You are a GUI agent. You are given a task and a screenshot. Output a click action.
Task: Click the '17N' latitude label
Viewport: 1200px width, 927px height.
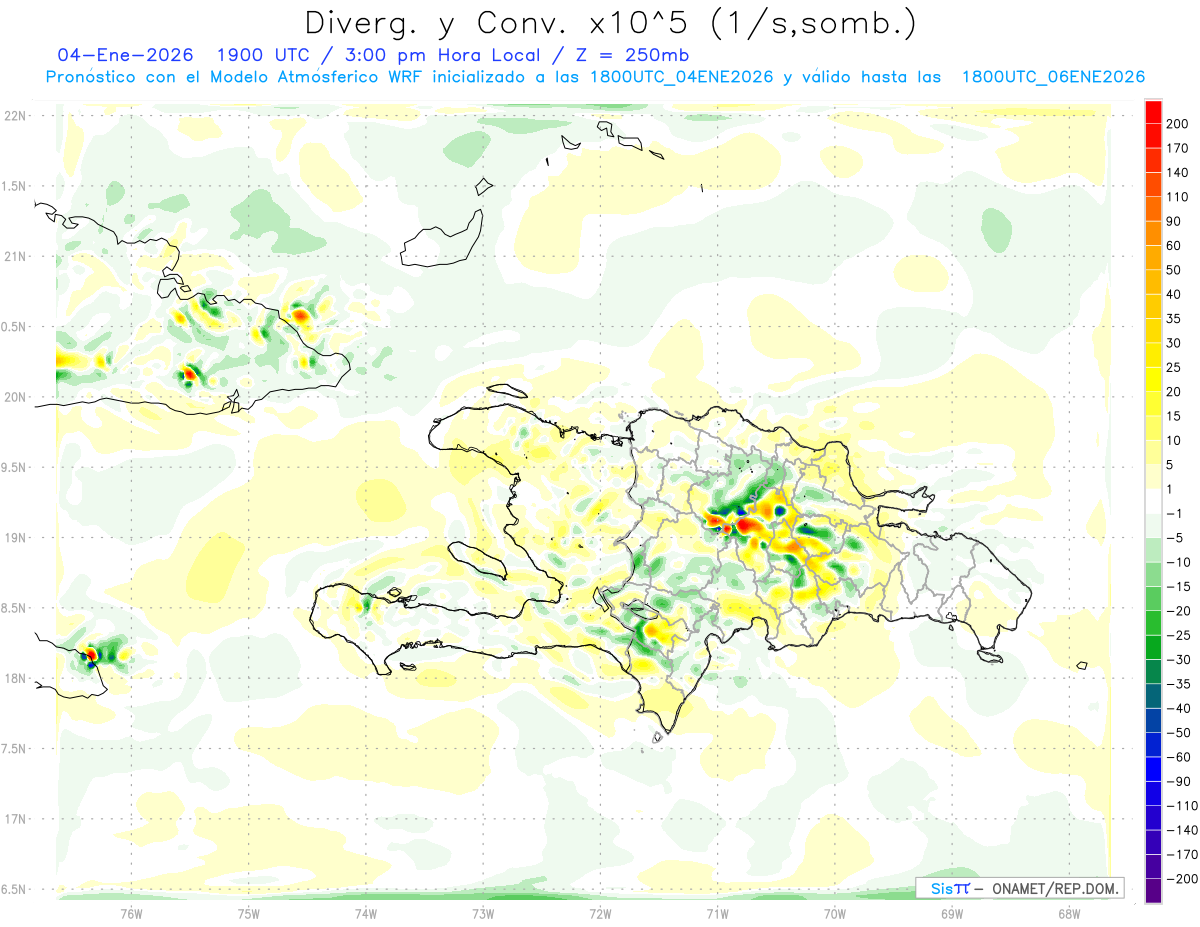point(16,819)
